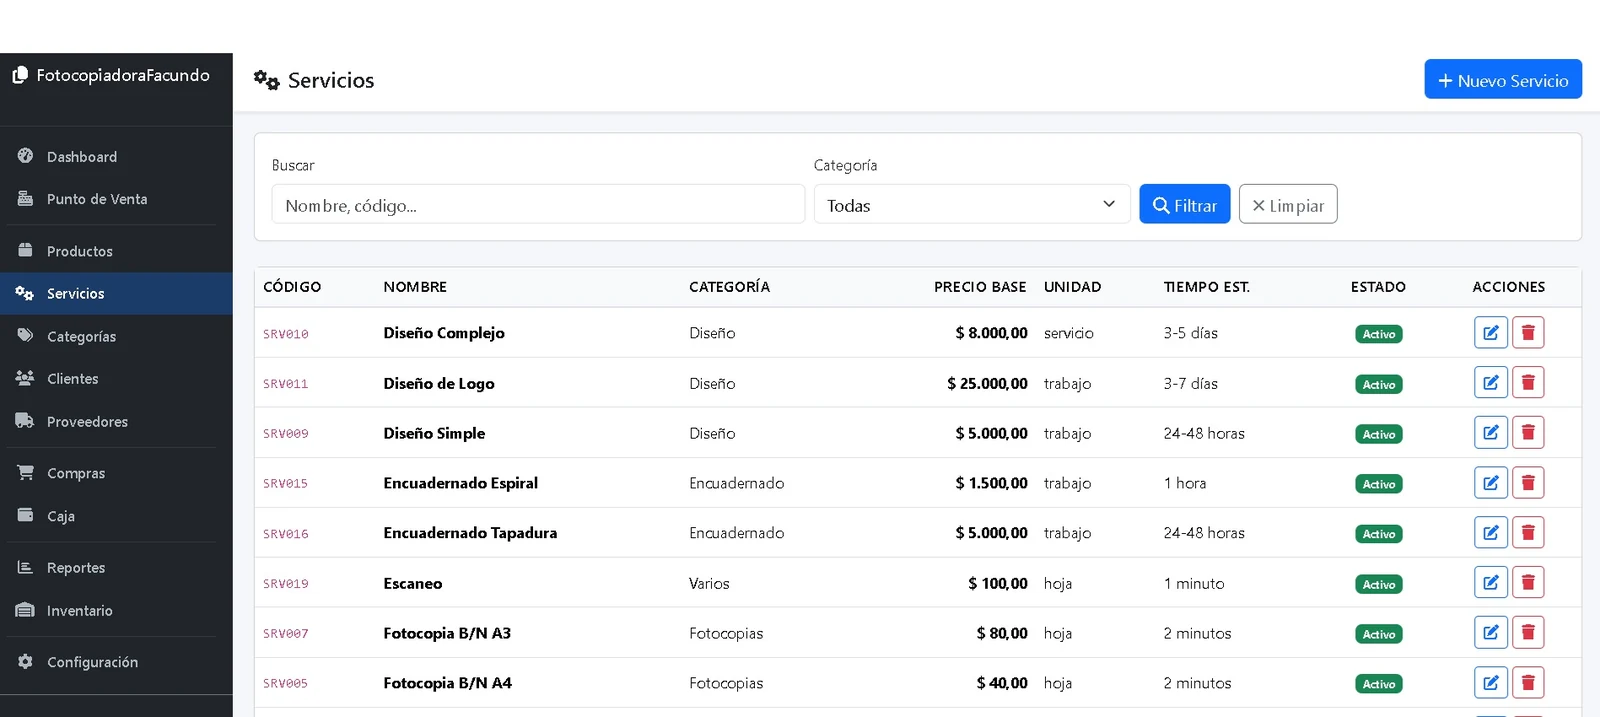
Task: Open Dashboard from the sidebar
Action: [116, 156]
